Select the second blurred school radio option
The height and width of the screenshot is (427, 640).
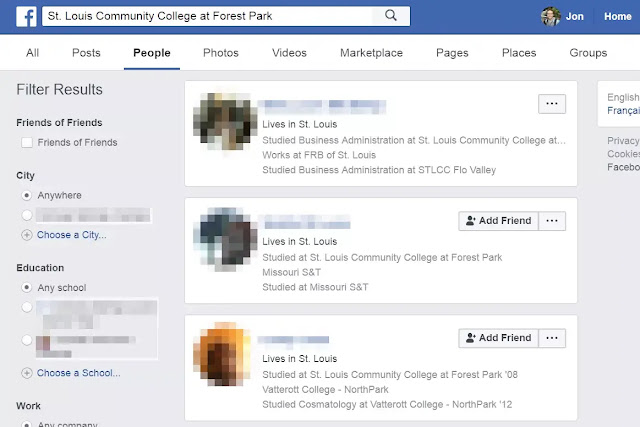[27, 340]
